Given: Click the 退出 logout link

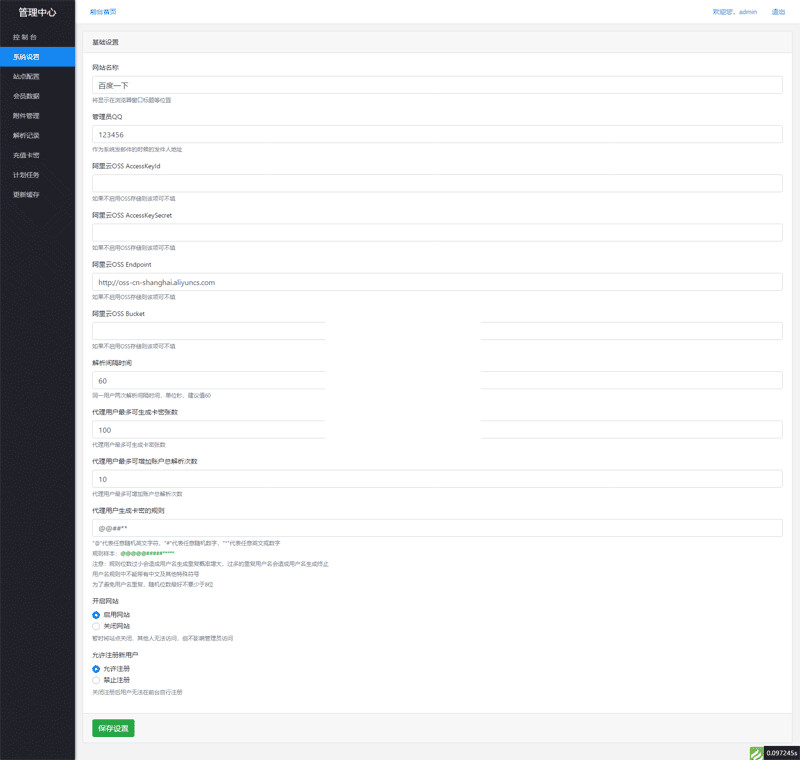Looking at the screenshot, I should [x=778, y=12].
